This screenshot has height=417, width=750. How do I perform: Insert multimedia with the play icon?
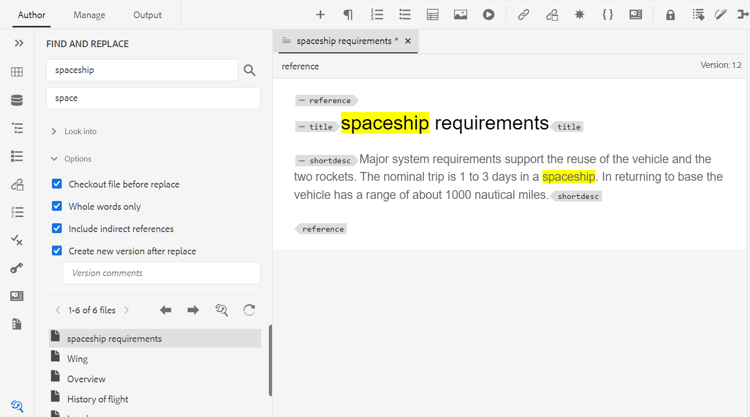(488, 15)
